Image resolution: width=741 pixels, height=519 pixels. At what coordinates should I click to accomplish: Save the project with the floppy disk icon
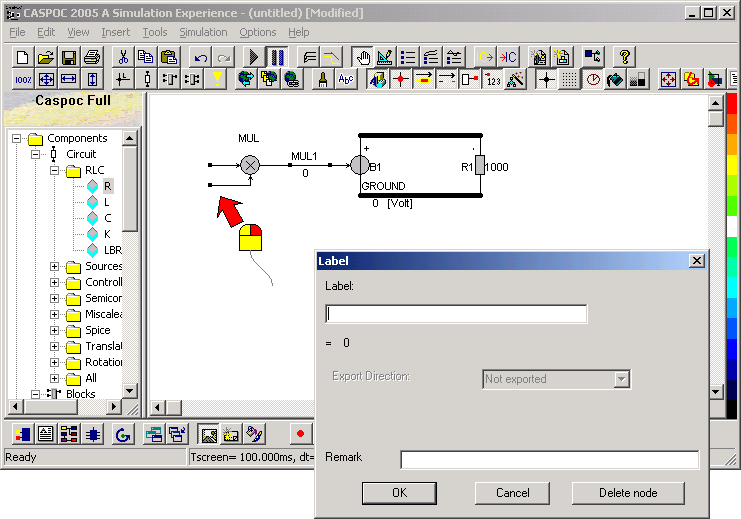click(x=69, y=57)
